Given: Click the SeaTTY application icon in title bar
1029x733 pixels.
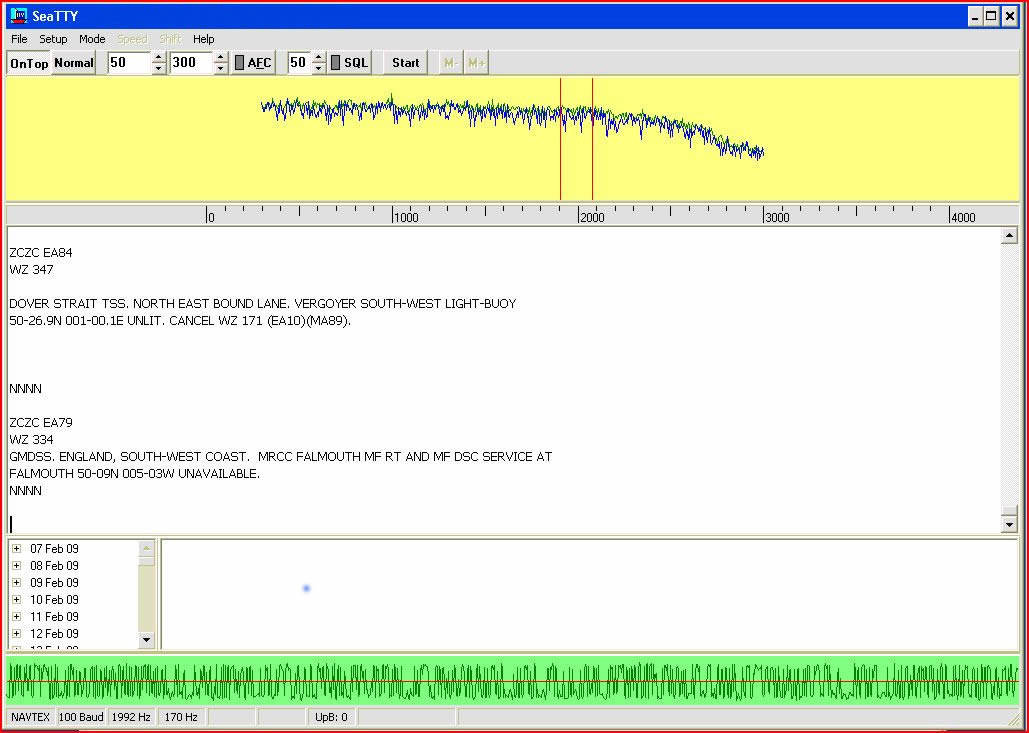Looking at the screenshot, I should coord(19,15).
